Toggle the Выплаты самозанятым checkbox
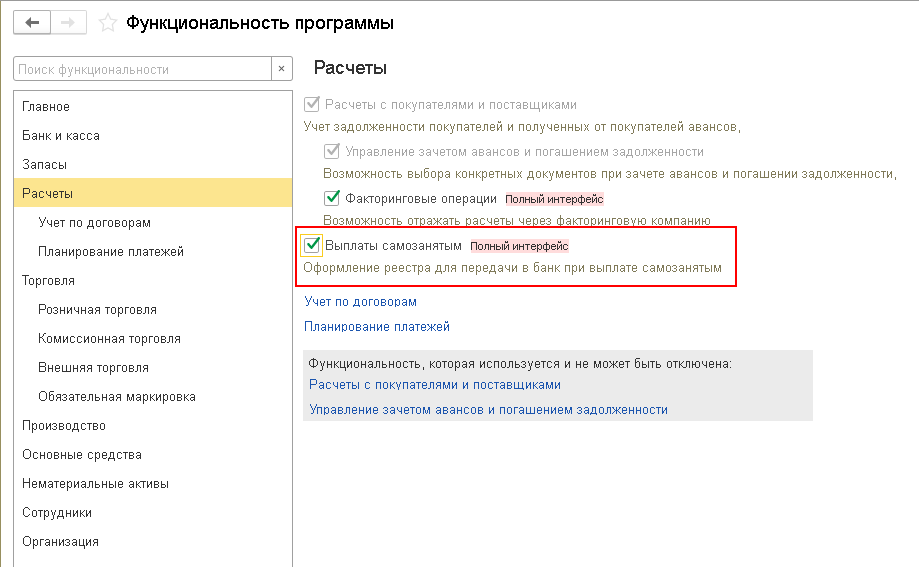The image size is (919, 567). tap(312, 245)
